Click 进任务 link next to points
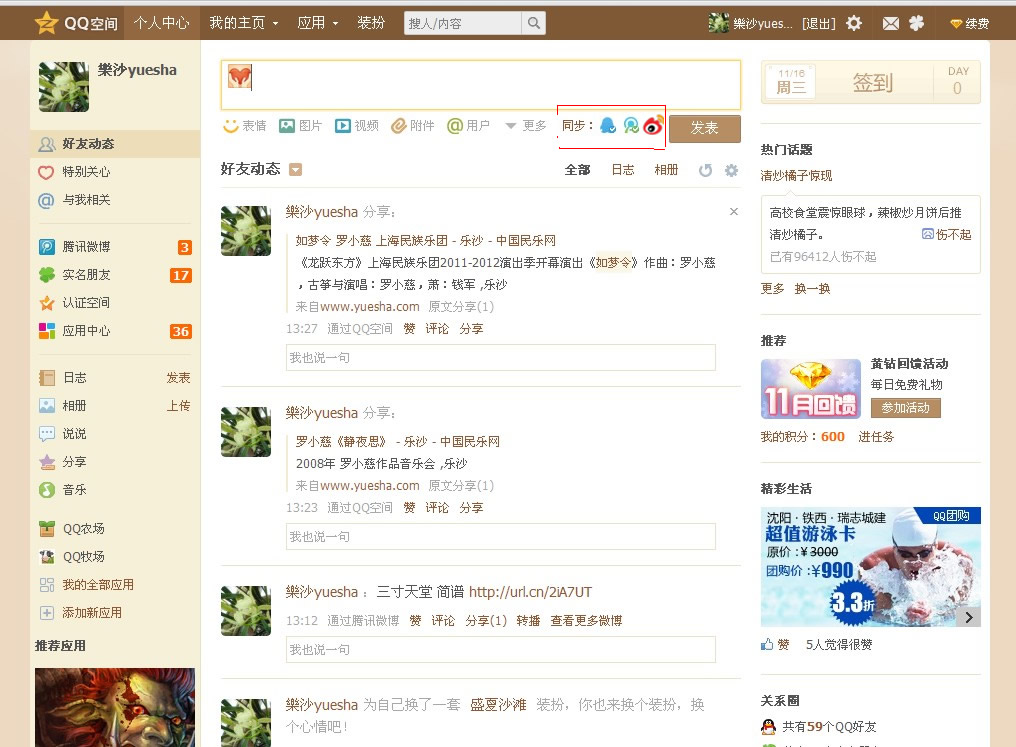This screenshot has height=747, width=1016. point(876,437)
